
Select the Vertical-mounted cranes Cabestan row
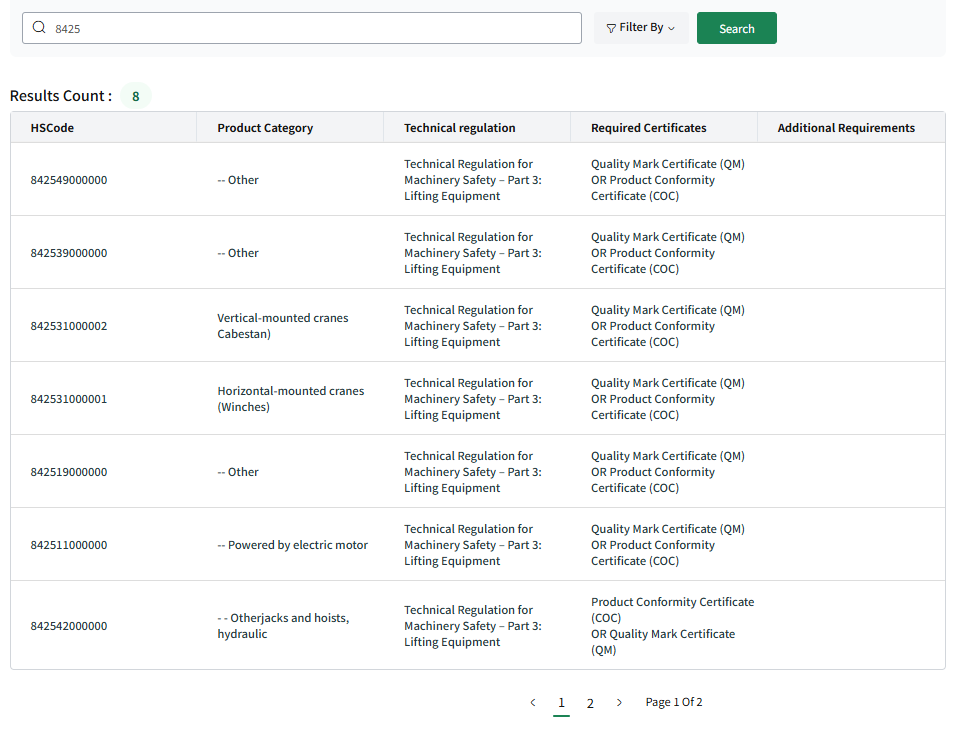click(478, 326)
